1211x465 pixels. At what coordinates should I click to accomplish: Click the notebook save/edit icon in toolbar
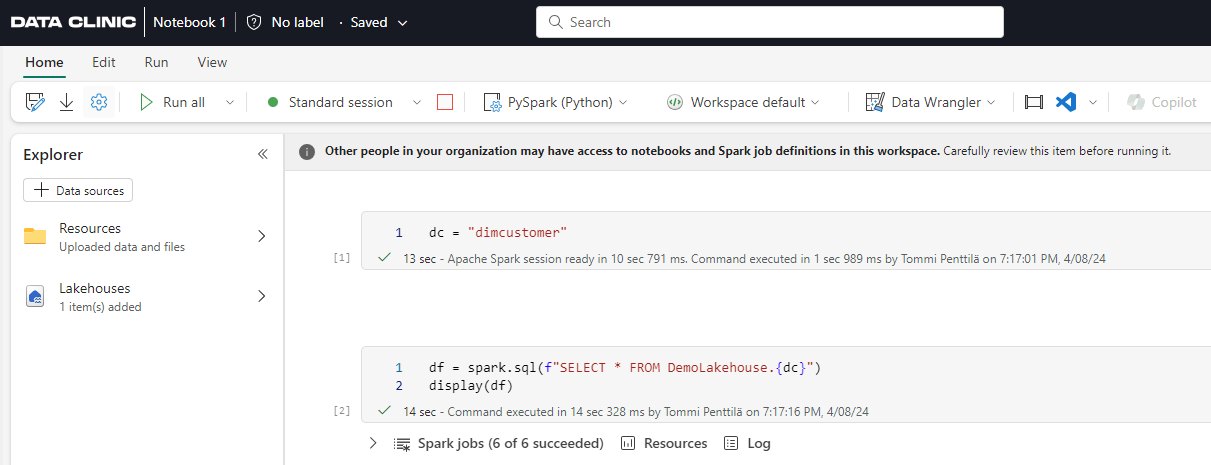click(x=36, y=102)
